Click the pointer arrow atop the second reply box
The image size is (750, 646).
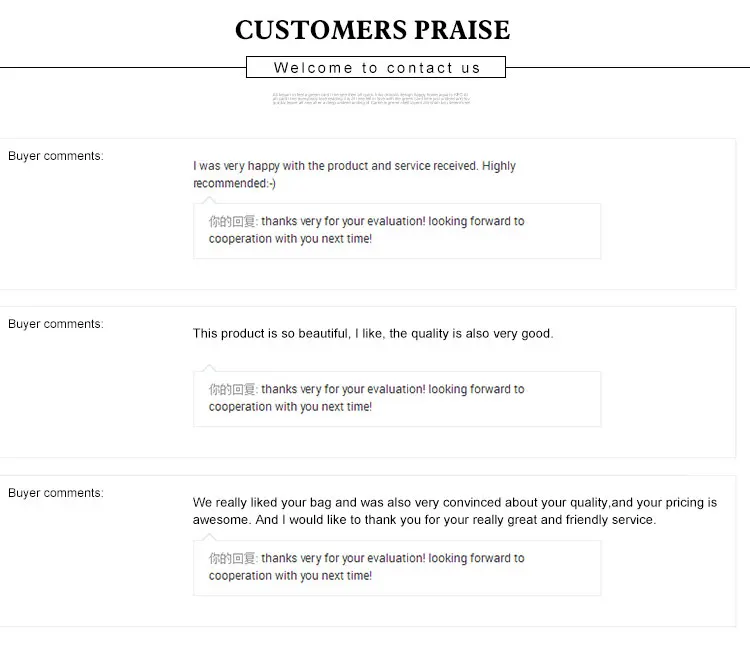click(x=209, y=368)
